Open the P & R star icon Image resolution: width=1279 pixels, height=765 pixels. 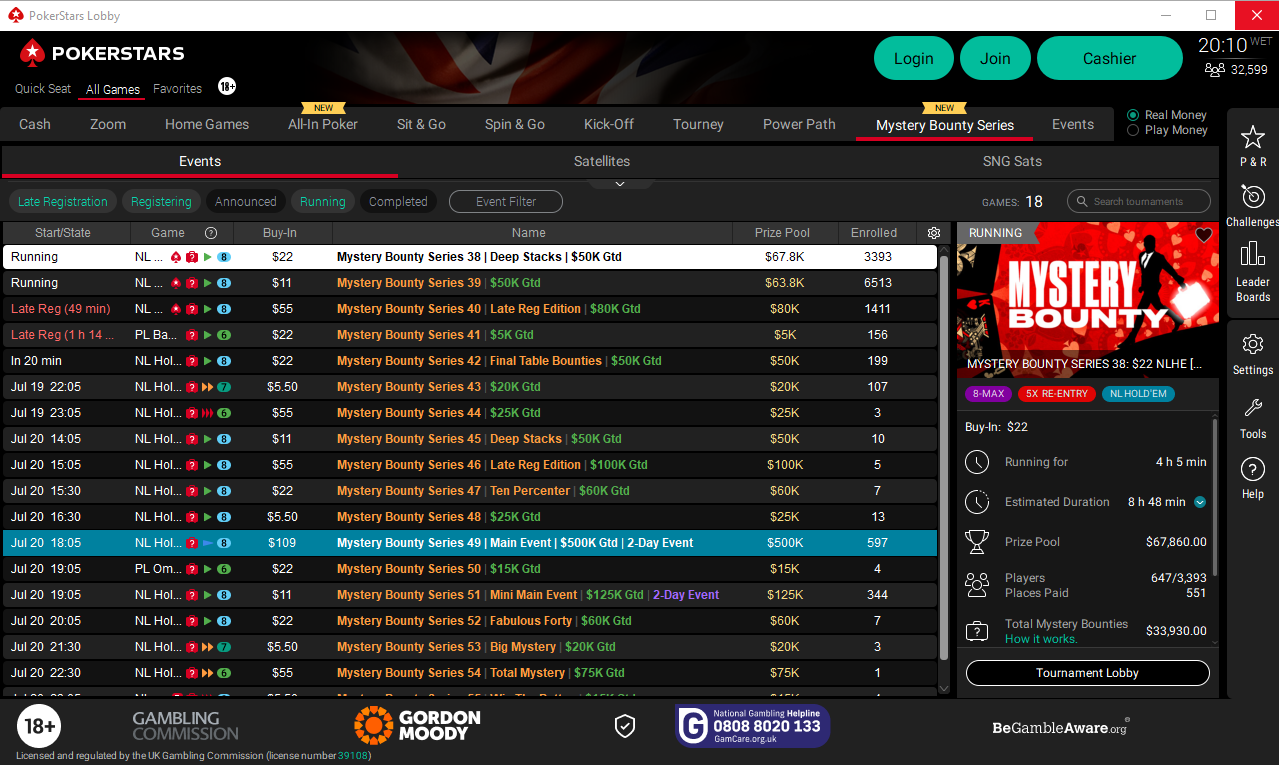pyautogui.click(x=1252, y=137)
